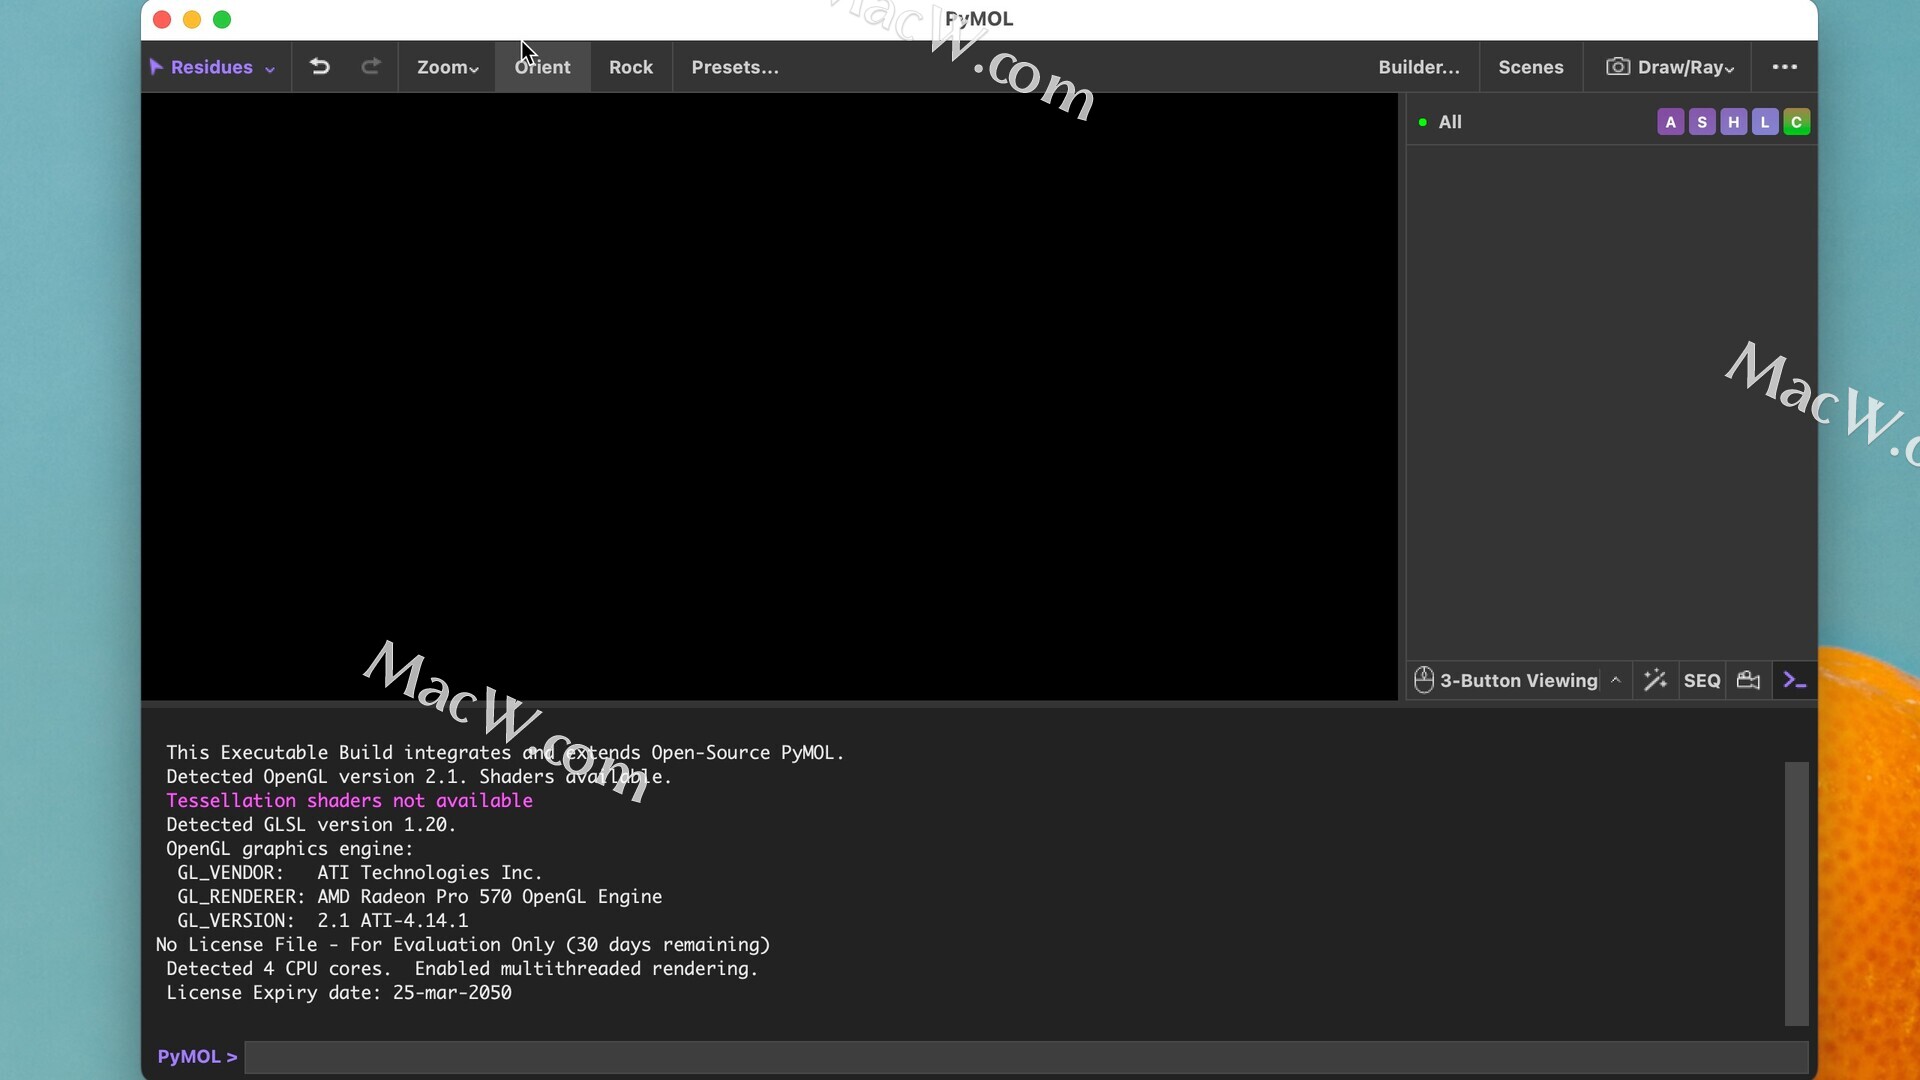
Task: Click the A action button for All
Action: 1670,122
